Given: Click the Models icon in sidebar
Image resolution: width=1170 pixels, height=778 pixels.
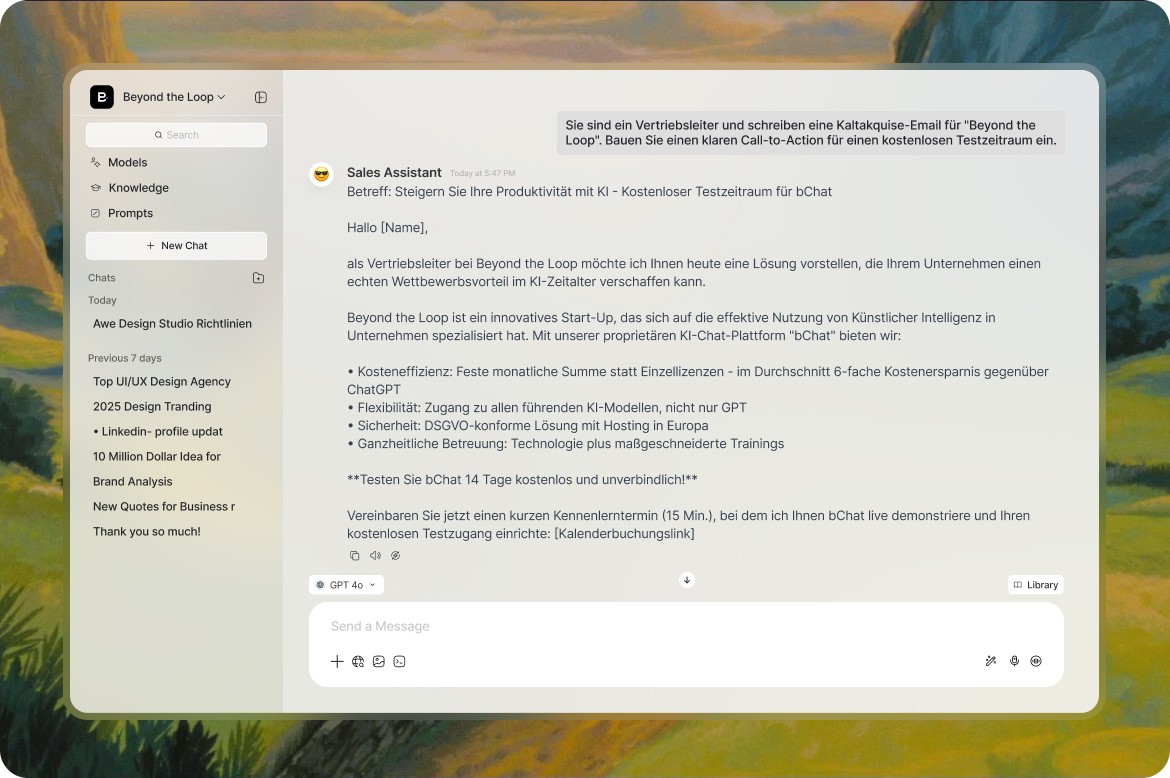Looking at the screenshot, I should (96, 162).
